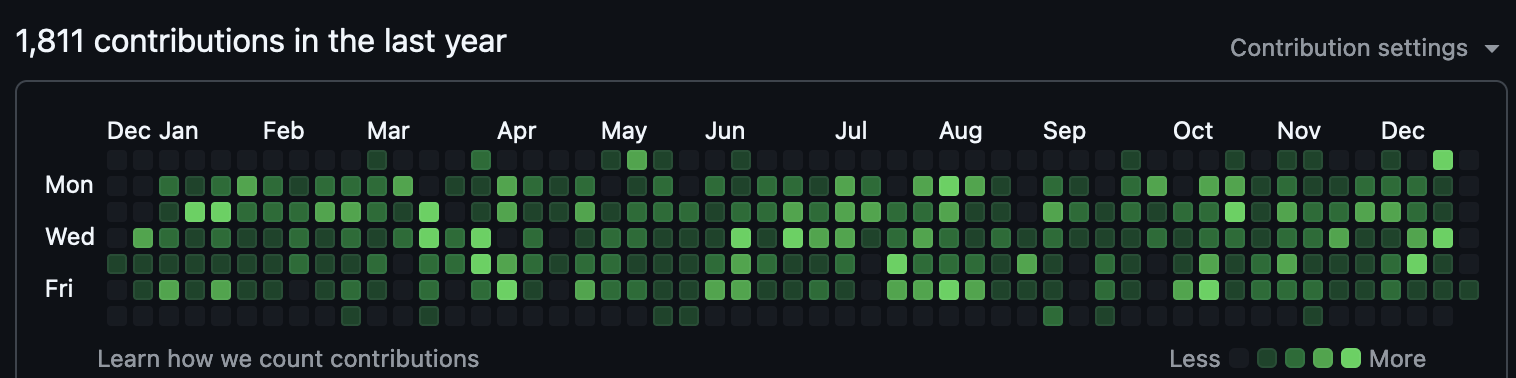
Task: Open Learn how we count contributions link
Action: 288,359
